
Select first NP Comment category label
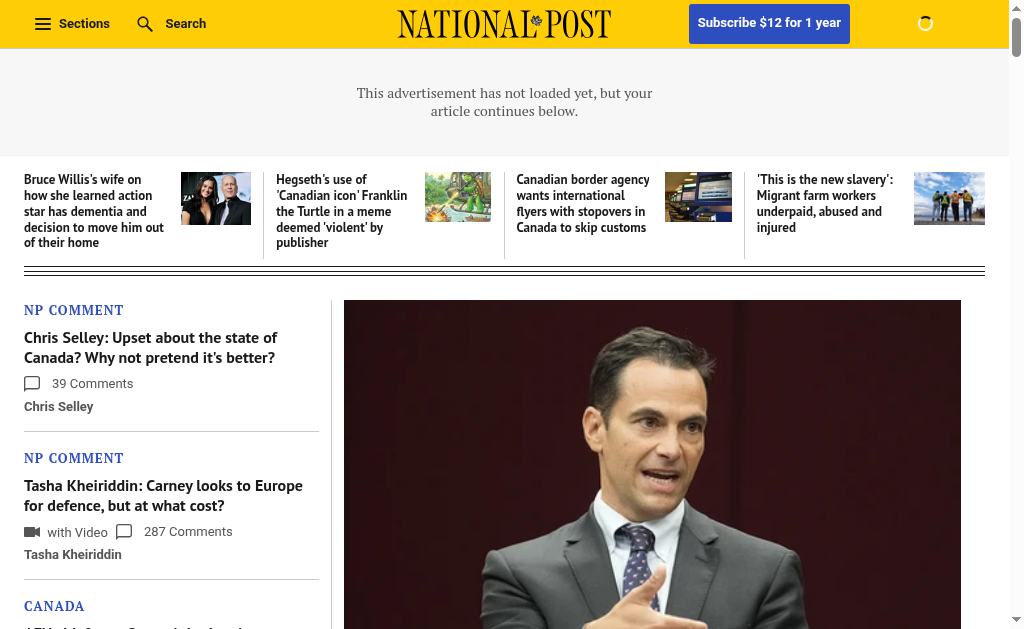point(74,310)
